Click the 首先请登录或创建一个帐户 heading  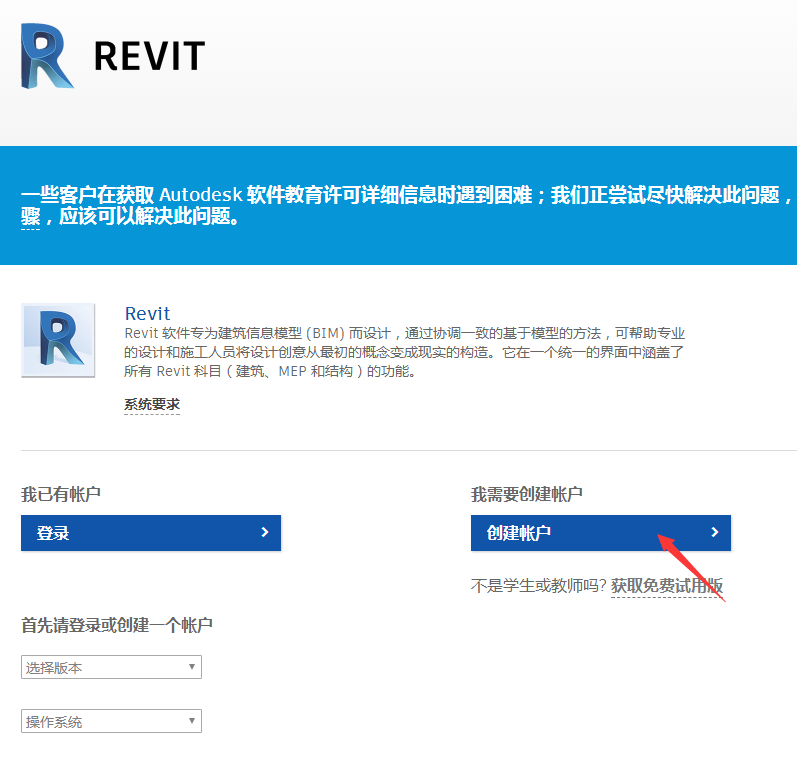pos(117,625)
